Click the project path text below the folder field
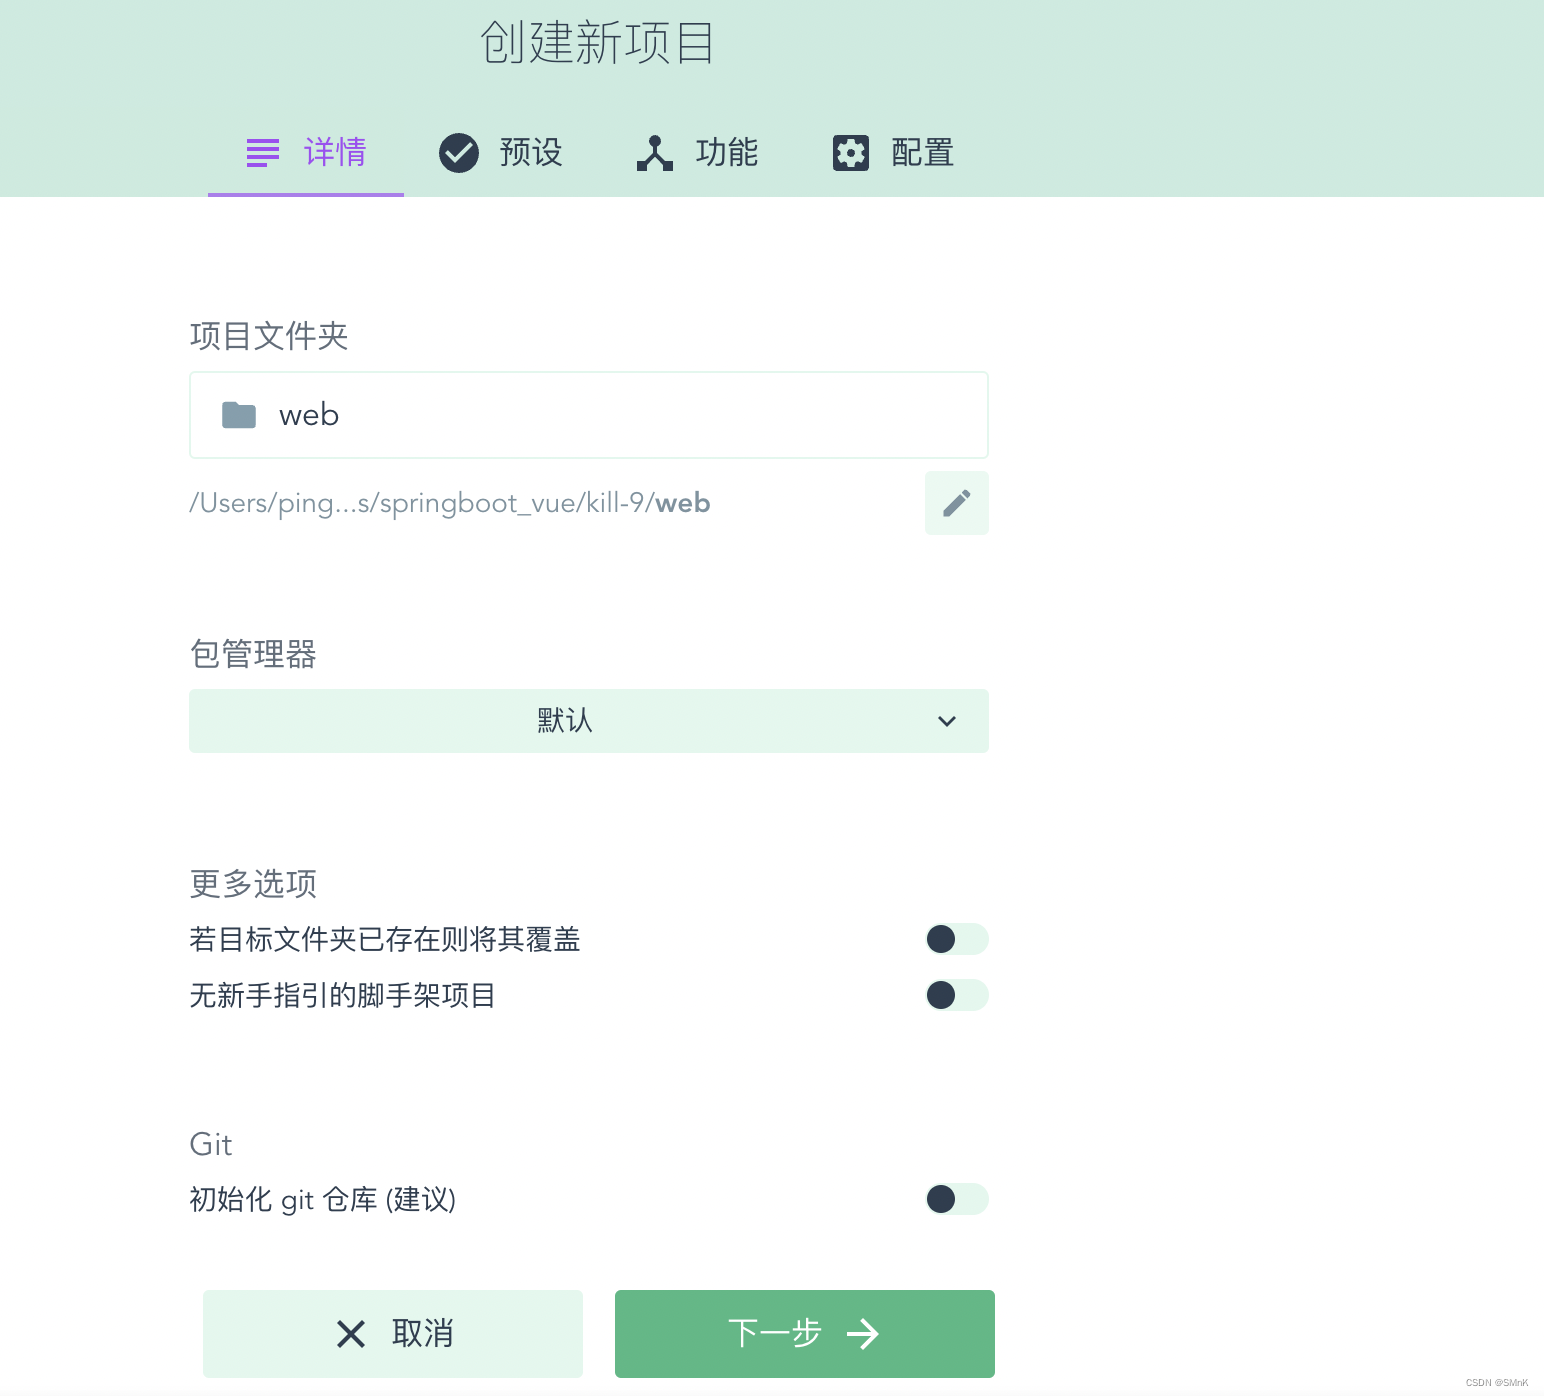Screen dimensions: 1544x1396 click(x=450, y=503)
